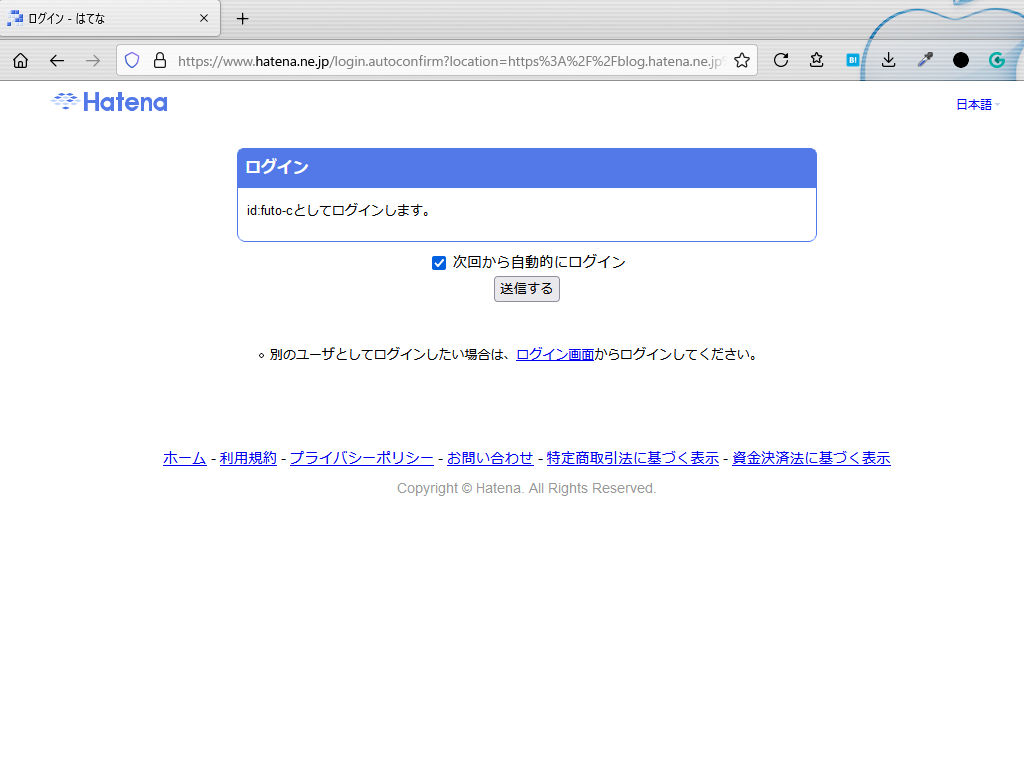Click the Hatena logo
This screenshot has height=768, width=1024.
click(110, 103)
